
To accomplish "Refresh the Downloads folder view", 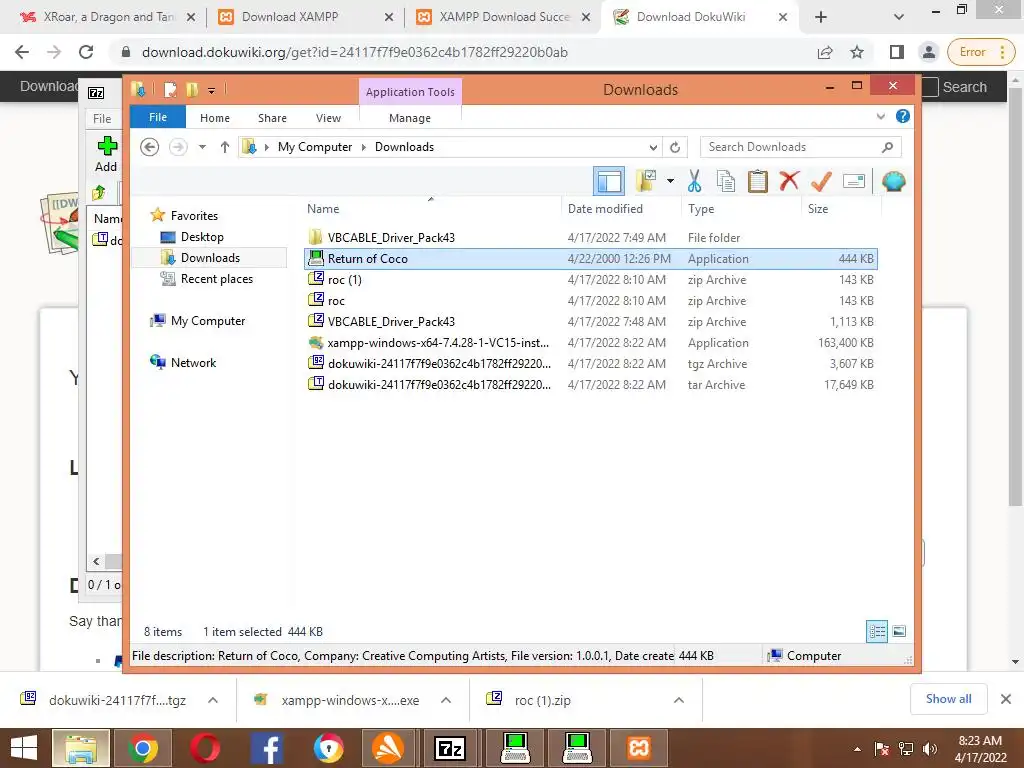I will 675,147.
